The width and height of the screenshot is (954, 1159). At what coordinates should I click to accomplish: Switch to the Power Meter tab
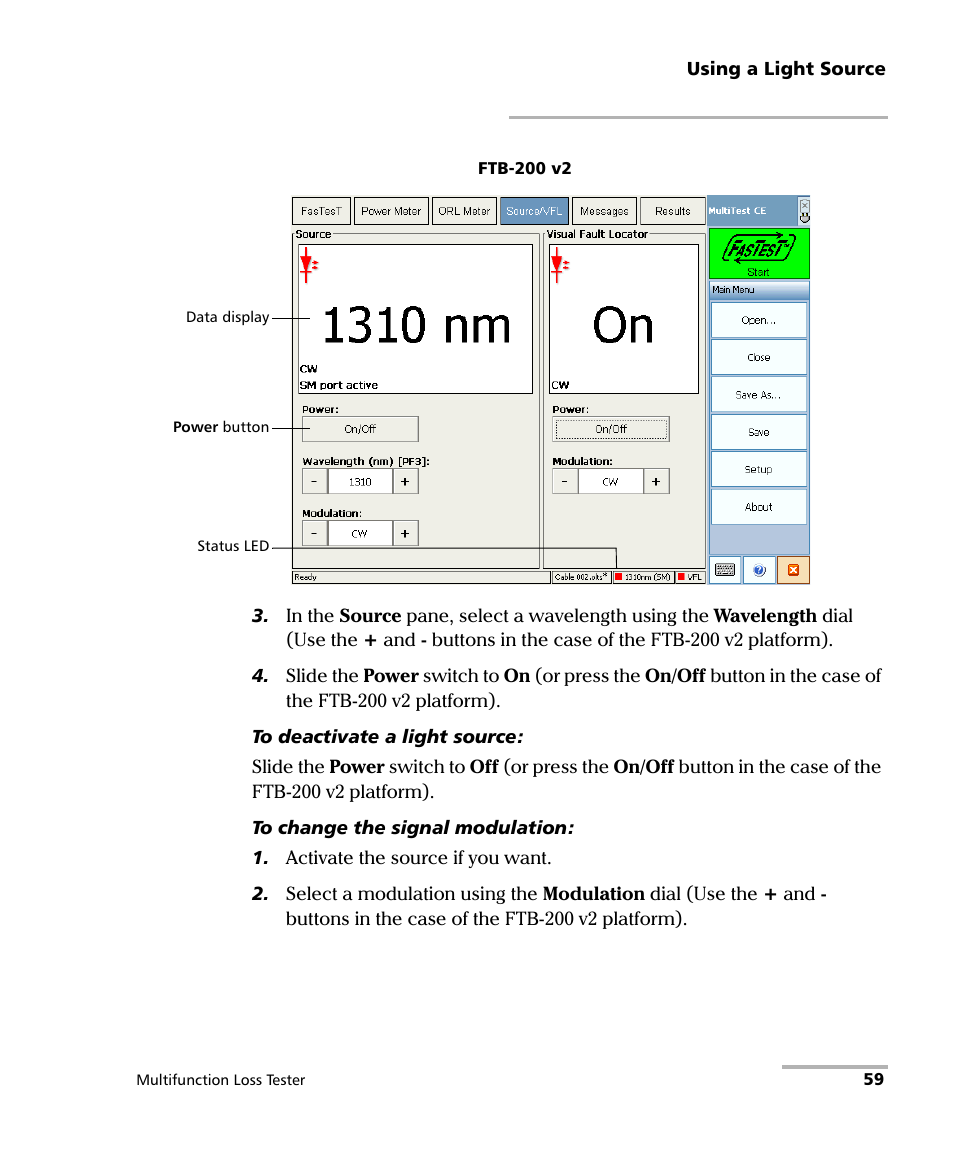391,211
